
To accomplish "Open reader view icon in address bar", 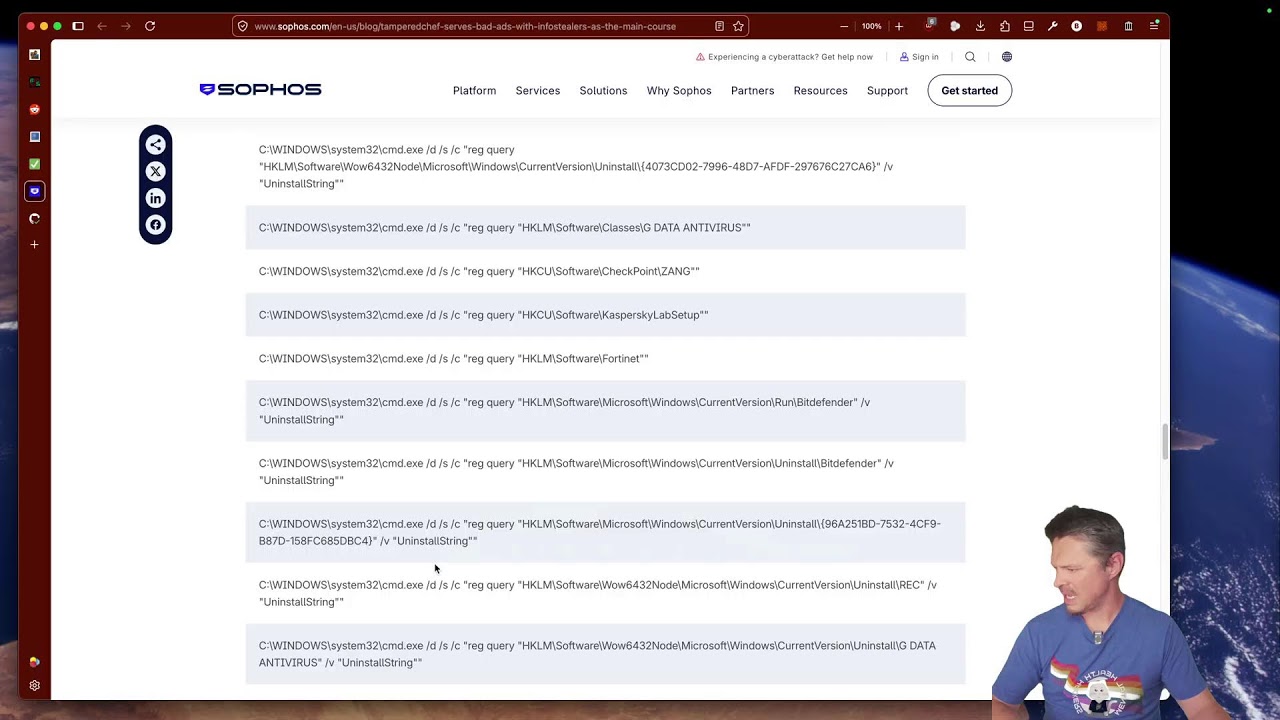I will tap(719, 26).
